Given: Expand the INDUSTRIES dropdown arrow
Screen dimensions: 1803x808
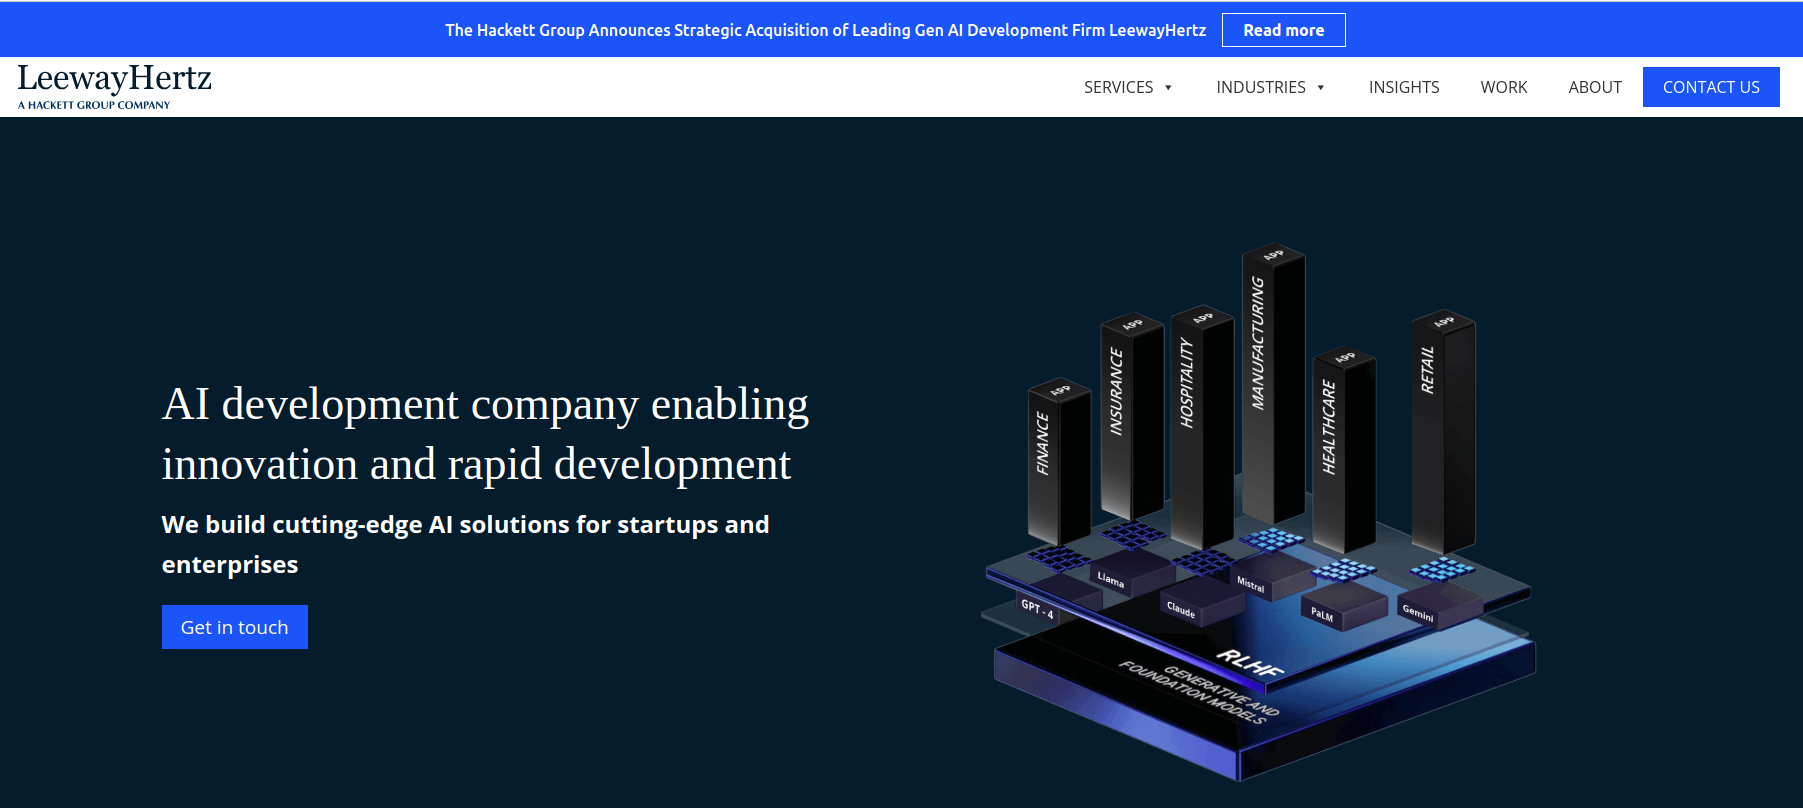Looking at the screenshot, I should pos(1320,88).
